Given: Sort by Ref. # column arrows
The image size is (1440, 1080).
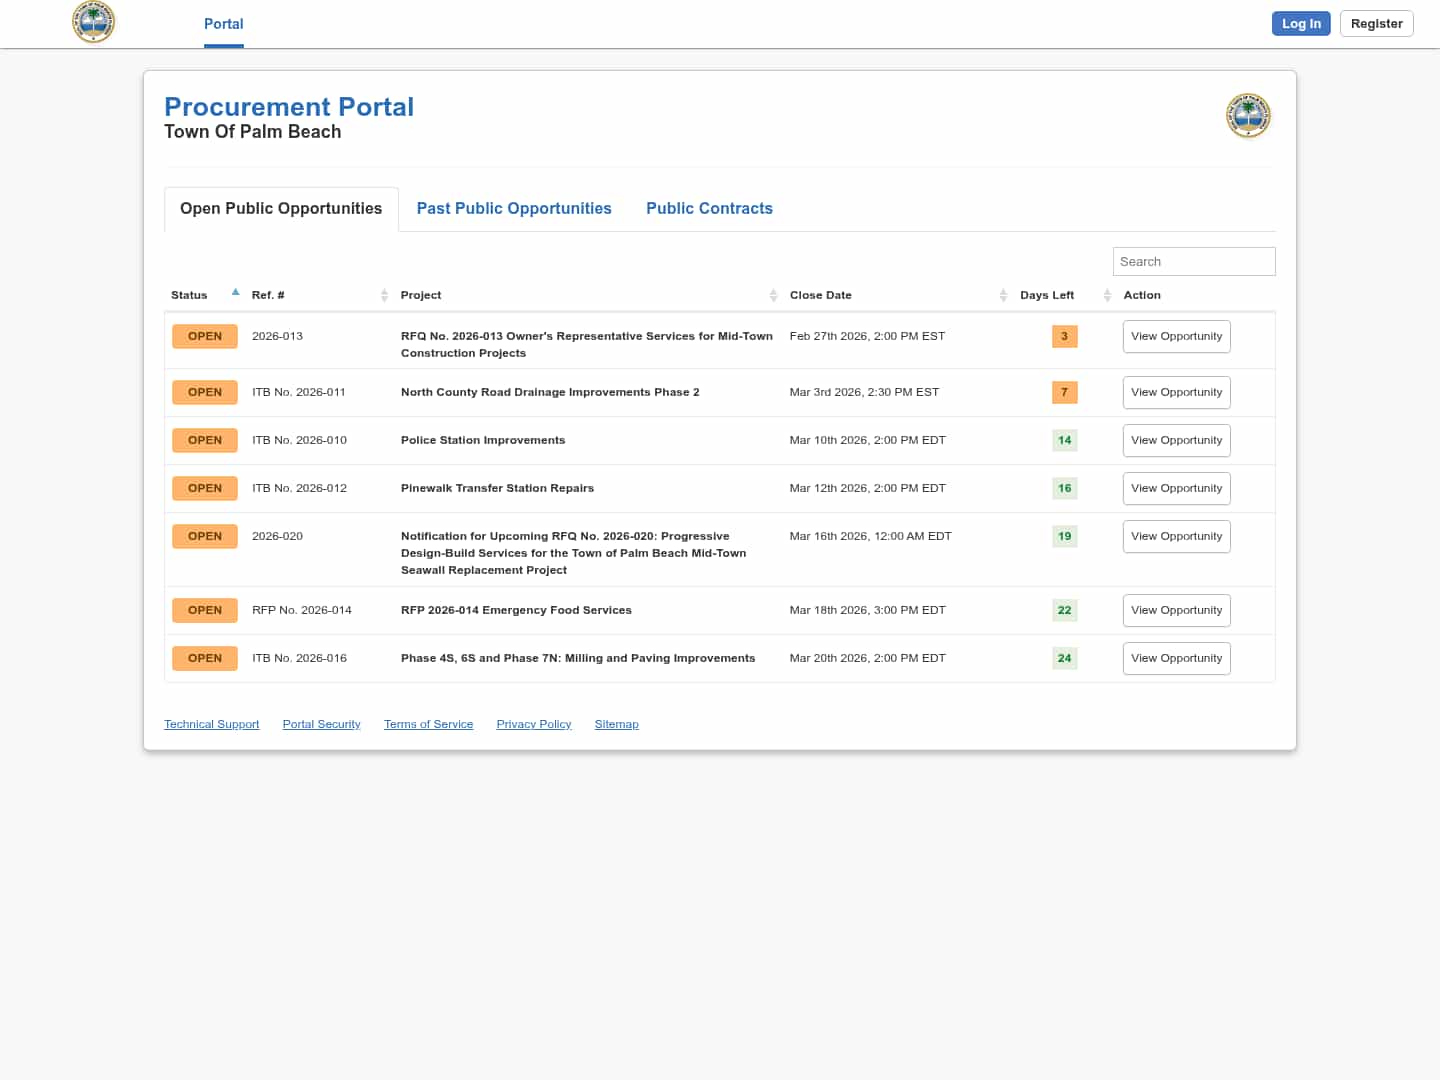Looking at the screenshot, I should (x=384, y=295).
